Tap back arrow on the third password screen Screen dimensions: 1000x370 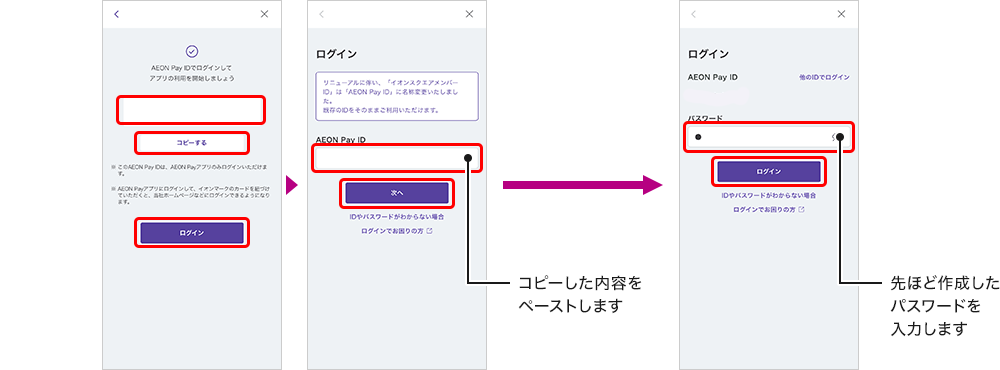click(693, 14)
